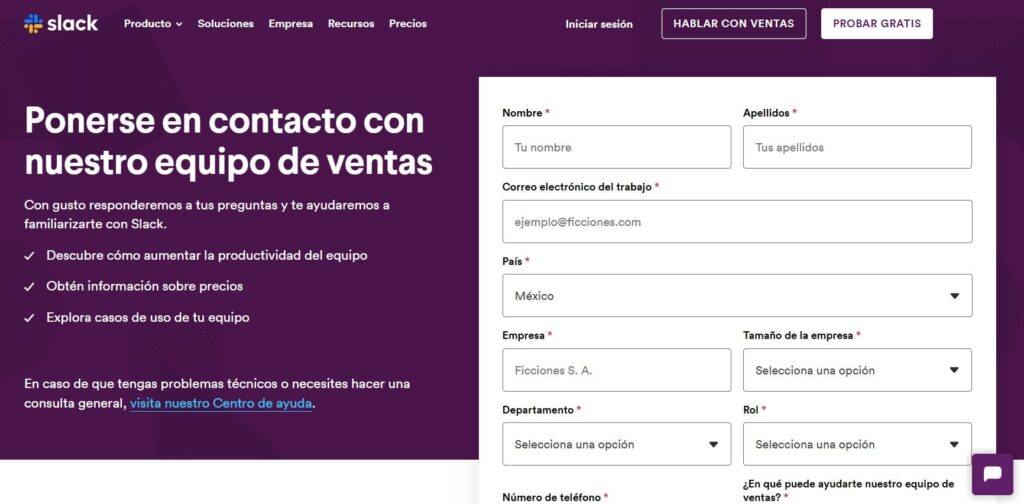Screen dimensions: 1024x504
Task: Focus the Nombre input field
Action: (x=616, y=147)
